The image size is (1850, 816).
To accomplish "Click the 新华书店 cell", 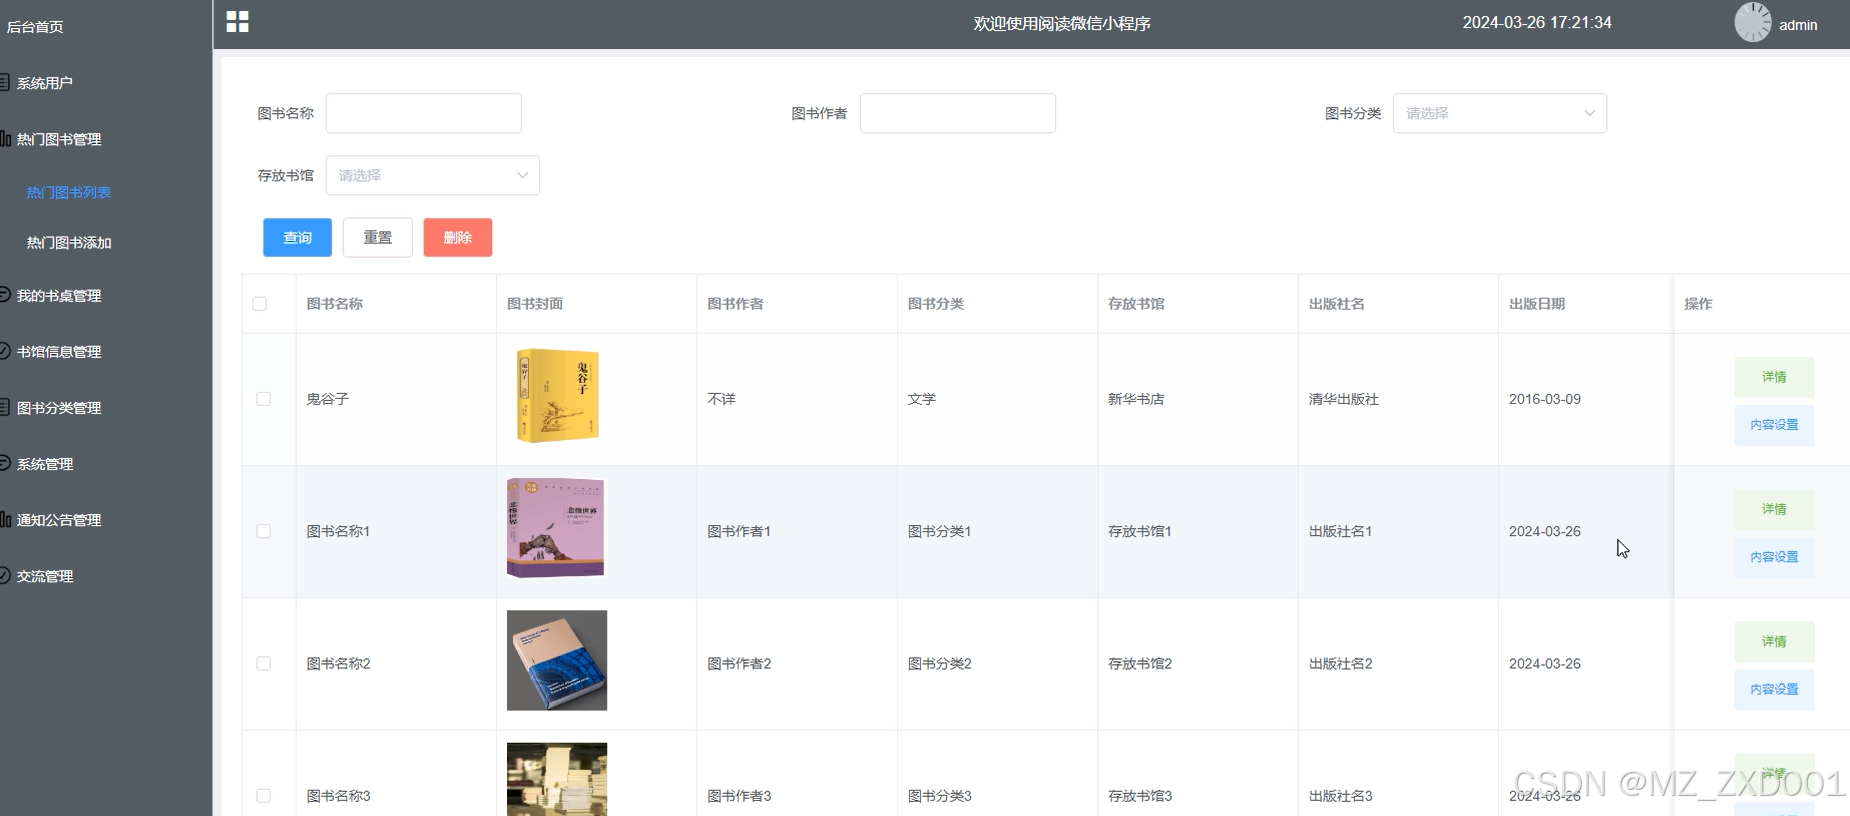I will click(1136, 399).
